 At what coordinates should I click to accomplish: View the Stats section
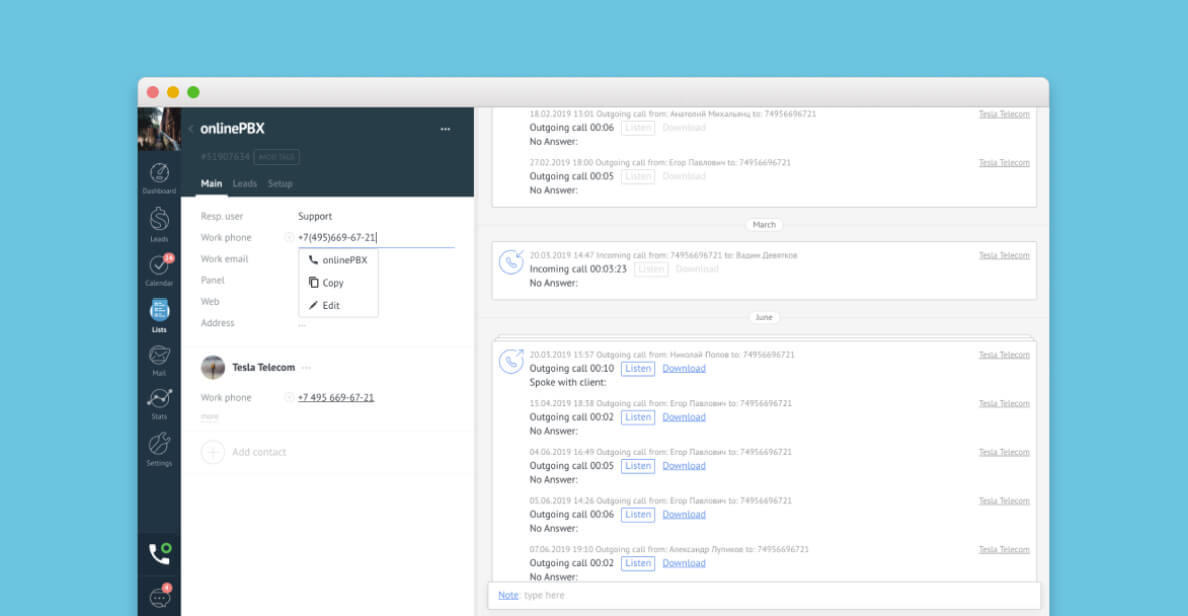[x=159, y=401]
